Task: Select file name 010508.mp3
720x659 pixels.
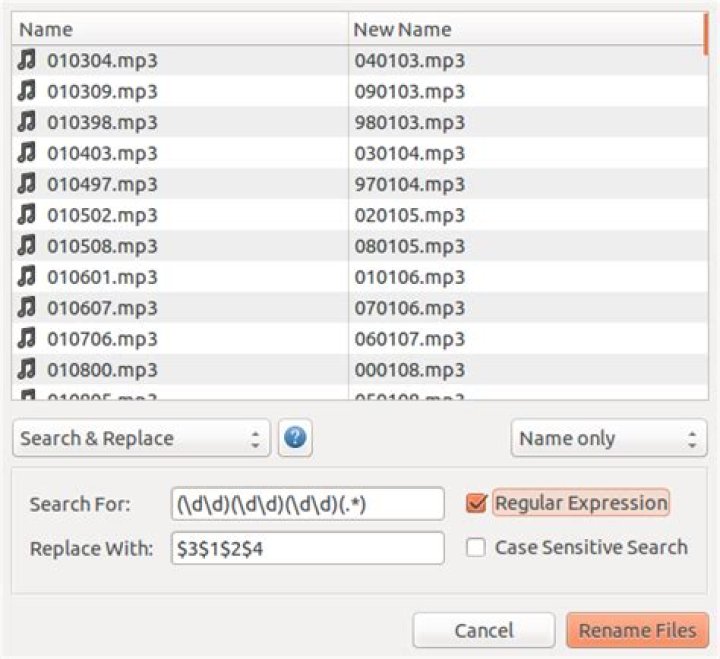Action: (x=102, y=246)
